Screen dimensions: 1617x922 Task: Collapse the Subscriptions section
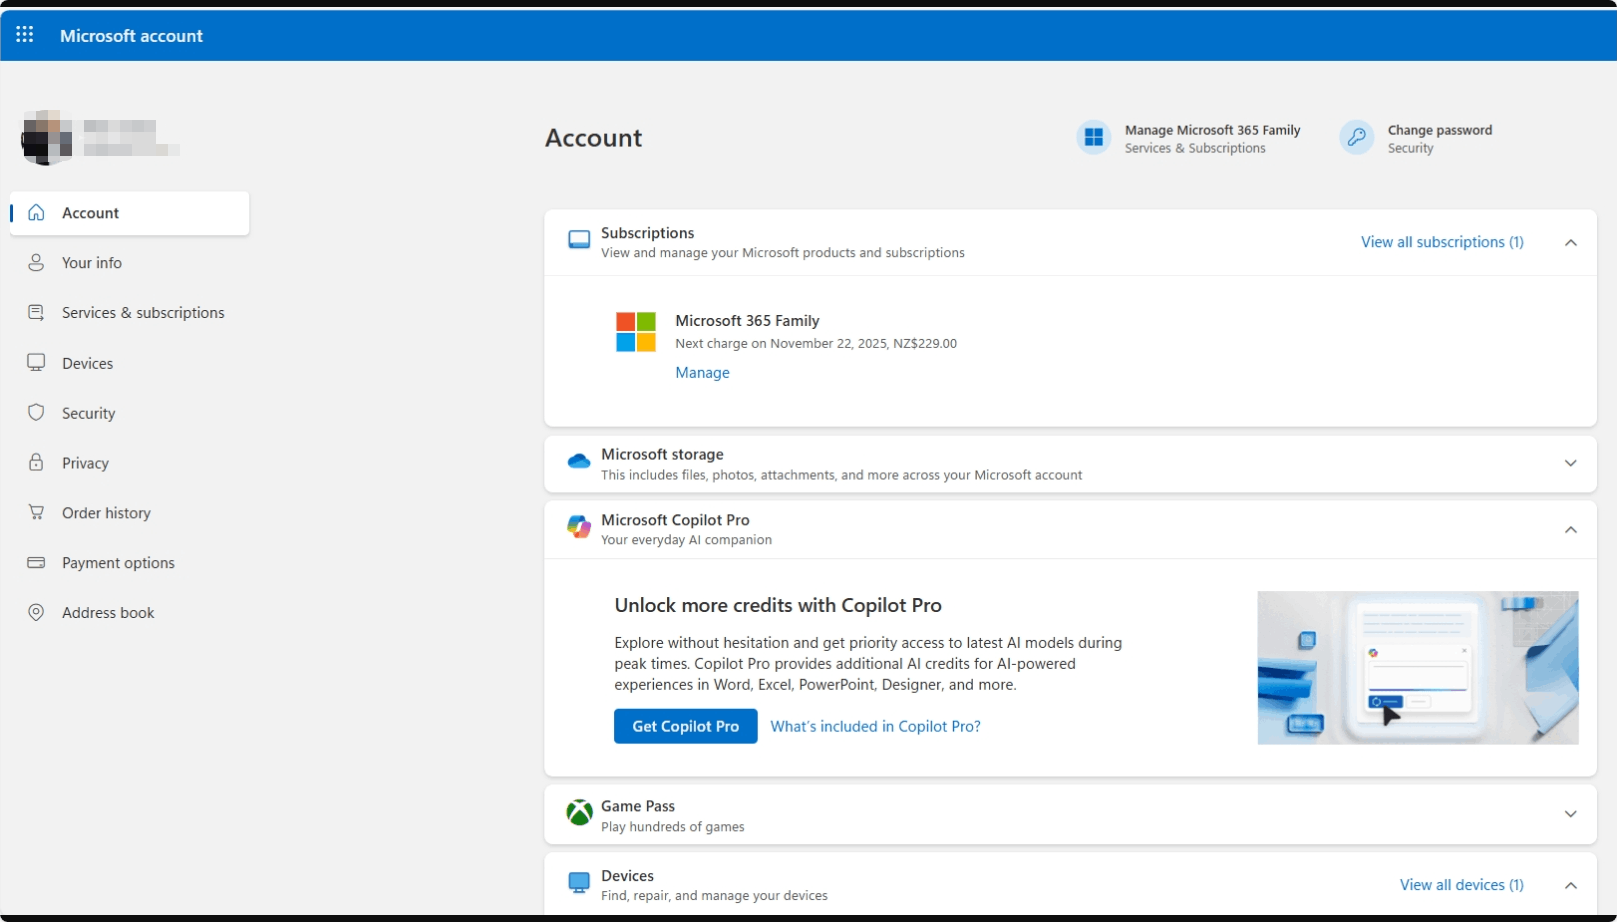click(x=1570, y=242)
